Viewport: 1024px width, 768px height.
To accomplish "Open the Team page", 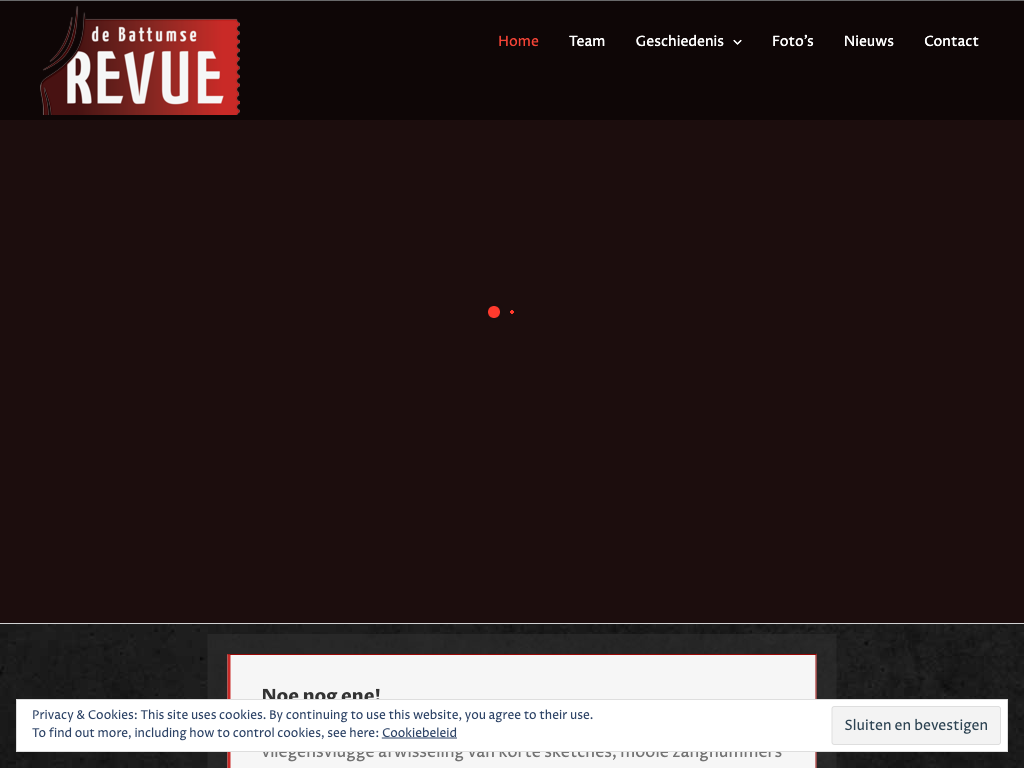I will pos(587,41).
